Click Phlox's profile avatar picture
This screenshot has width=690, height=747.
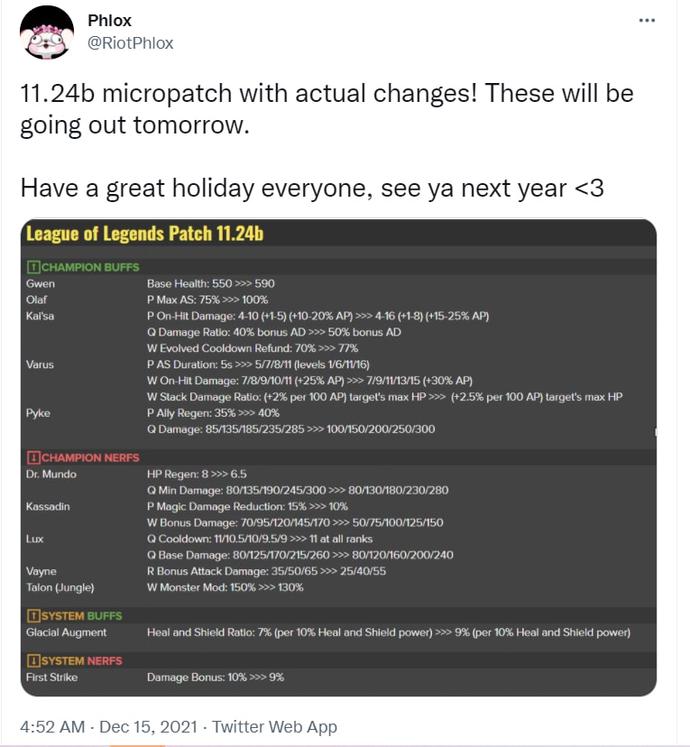(46, 32)
